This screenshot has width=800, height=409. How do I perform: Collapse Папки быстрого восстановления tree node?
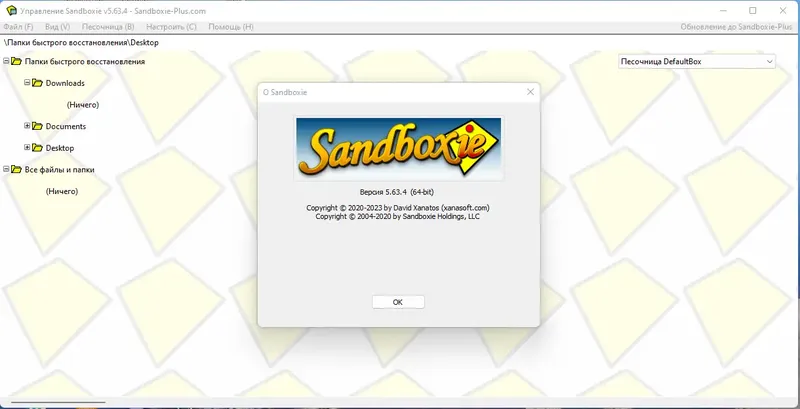[6, 61]
